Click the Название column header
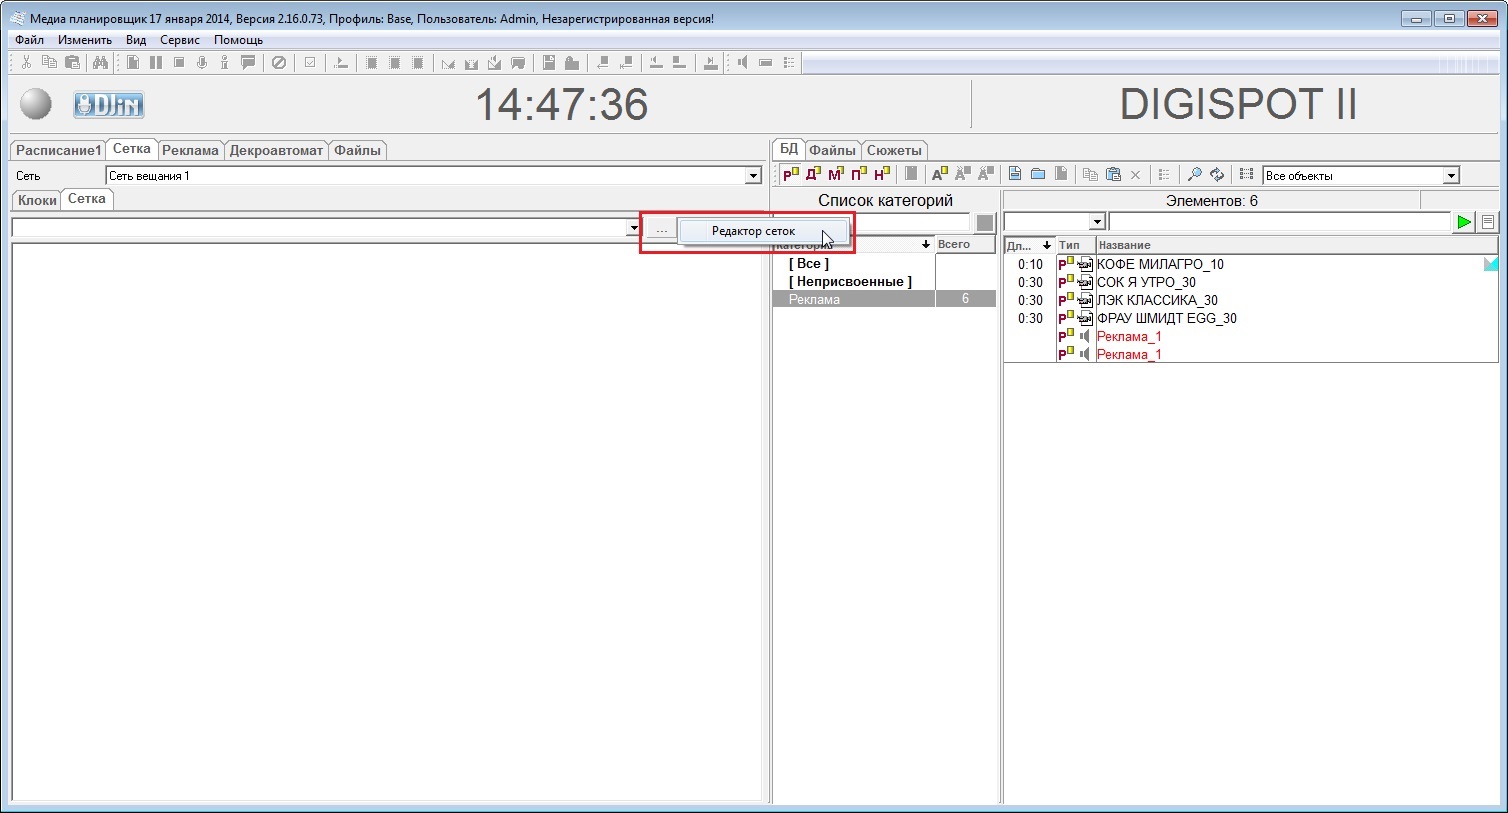 (1297, 245)
